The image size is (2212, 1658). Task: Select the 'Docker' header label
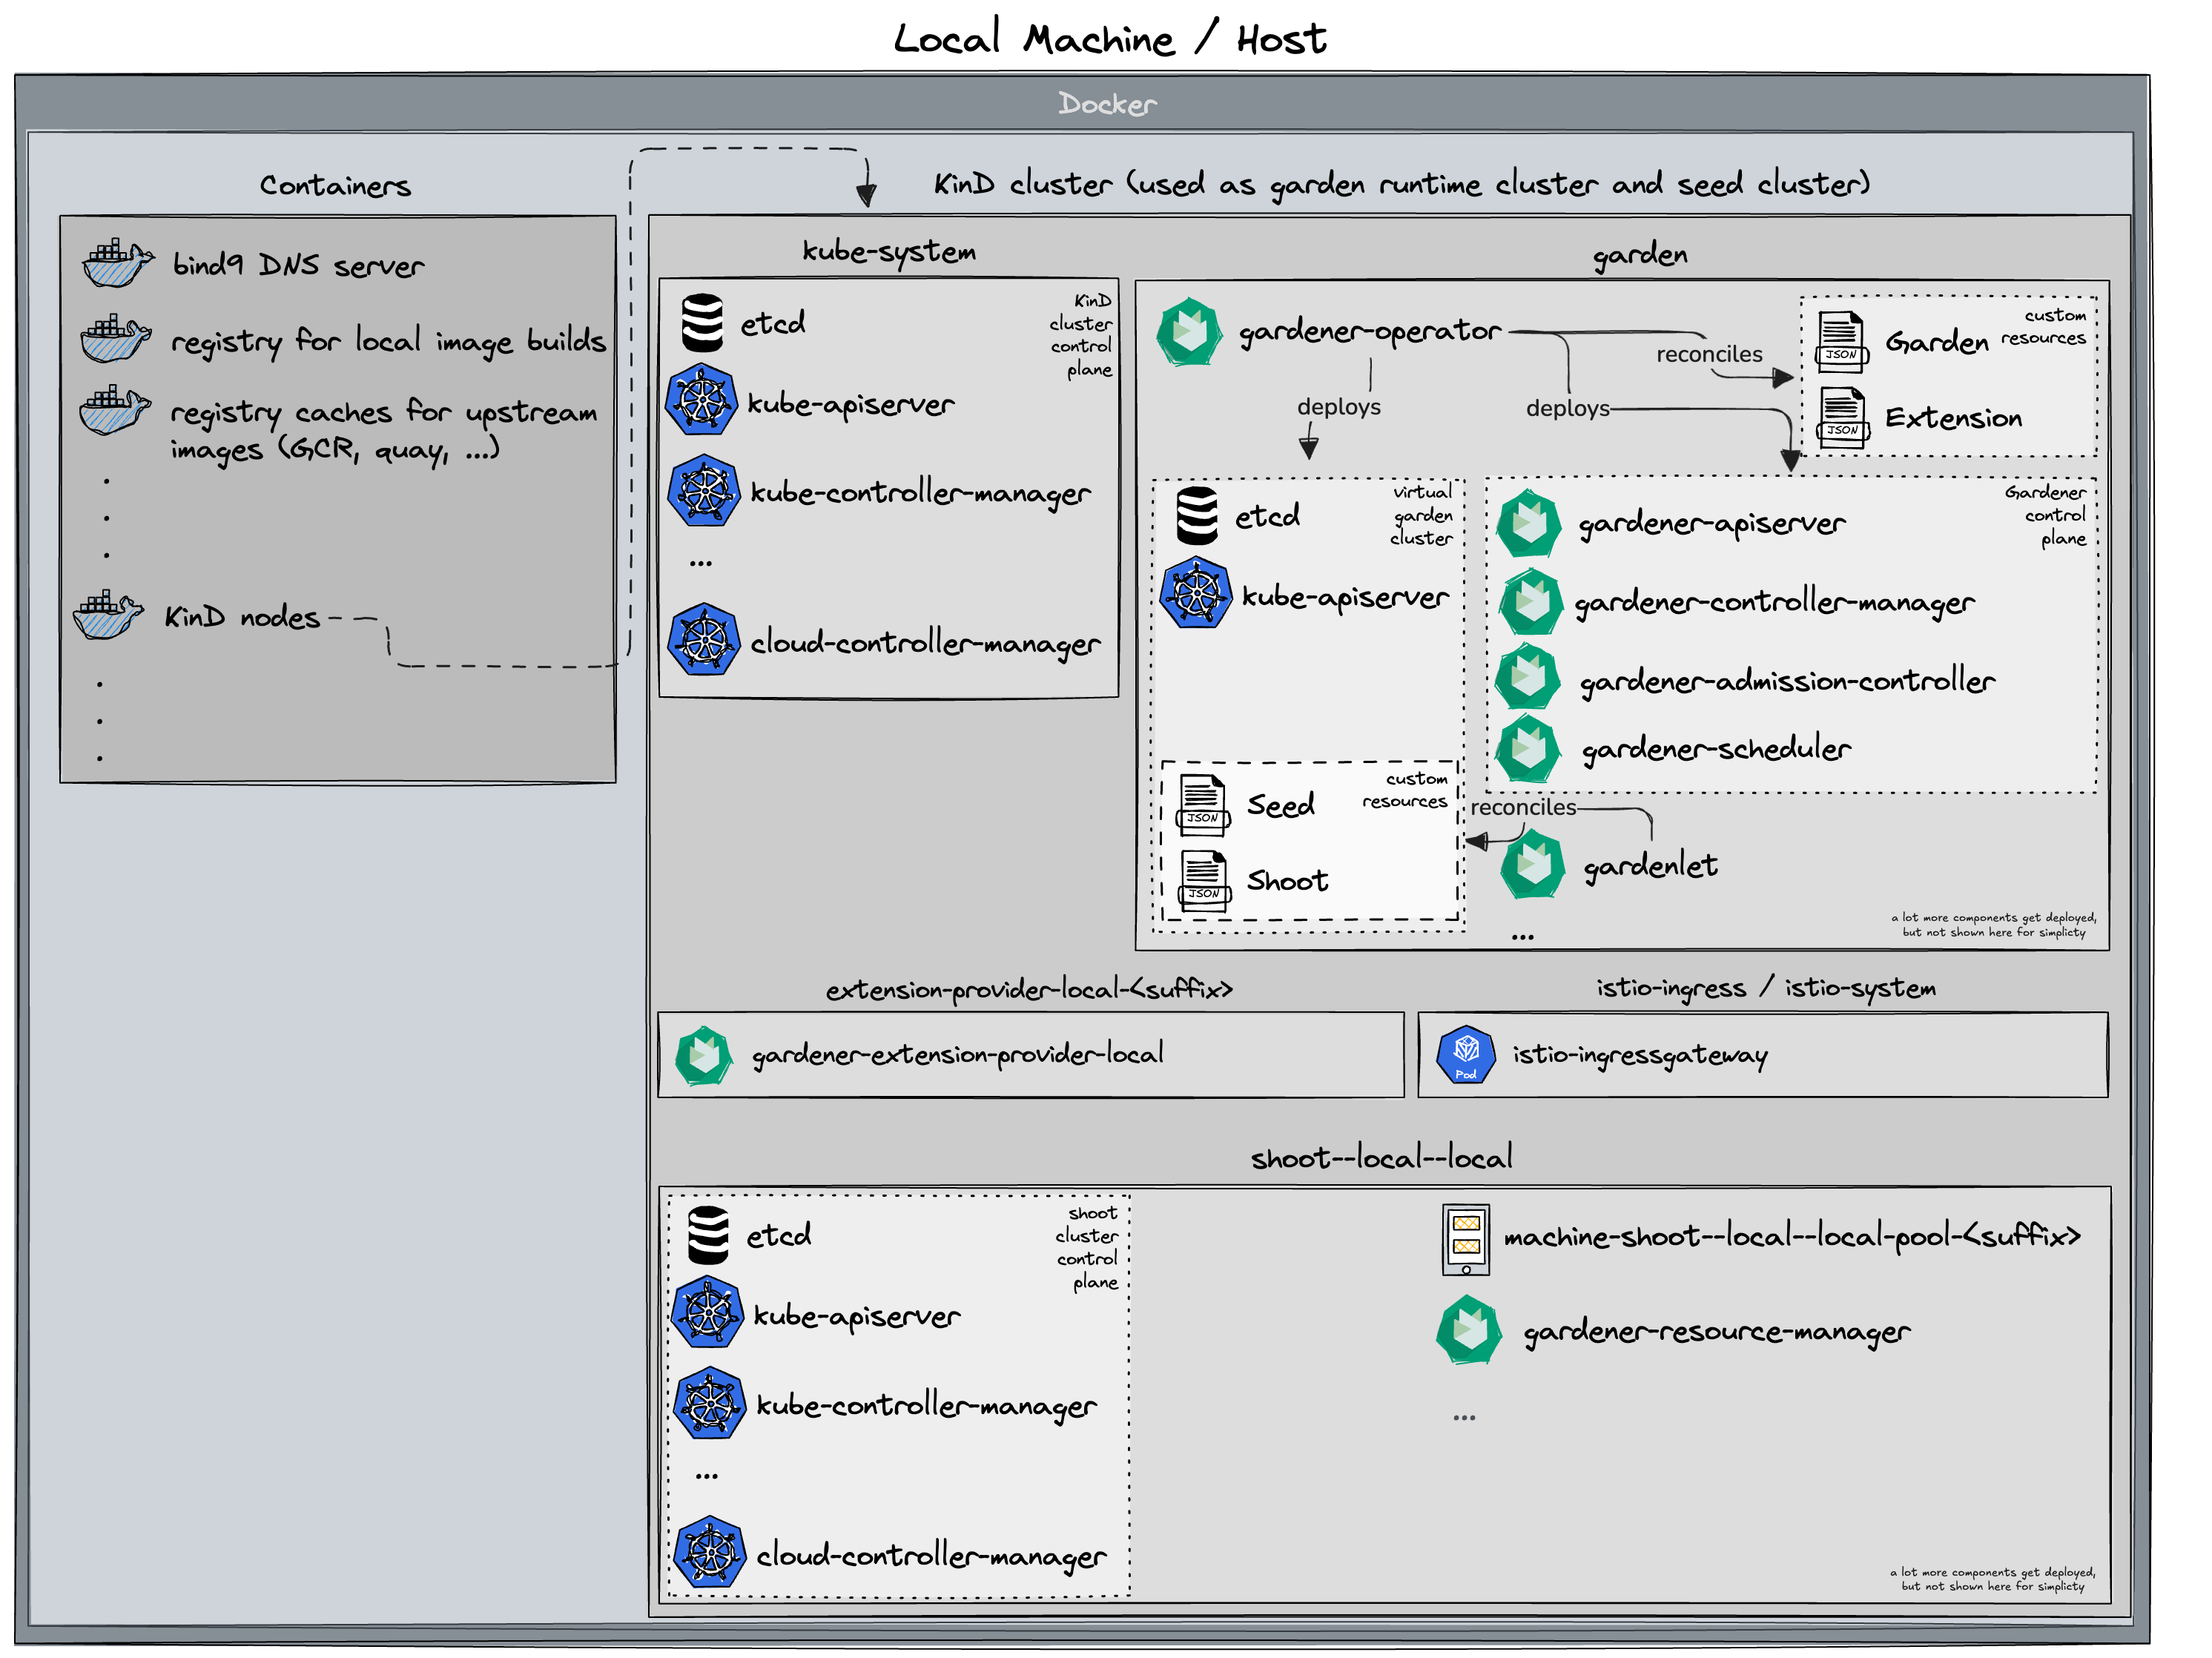pyautogui.click(x=1107, y=103)
